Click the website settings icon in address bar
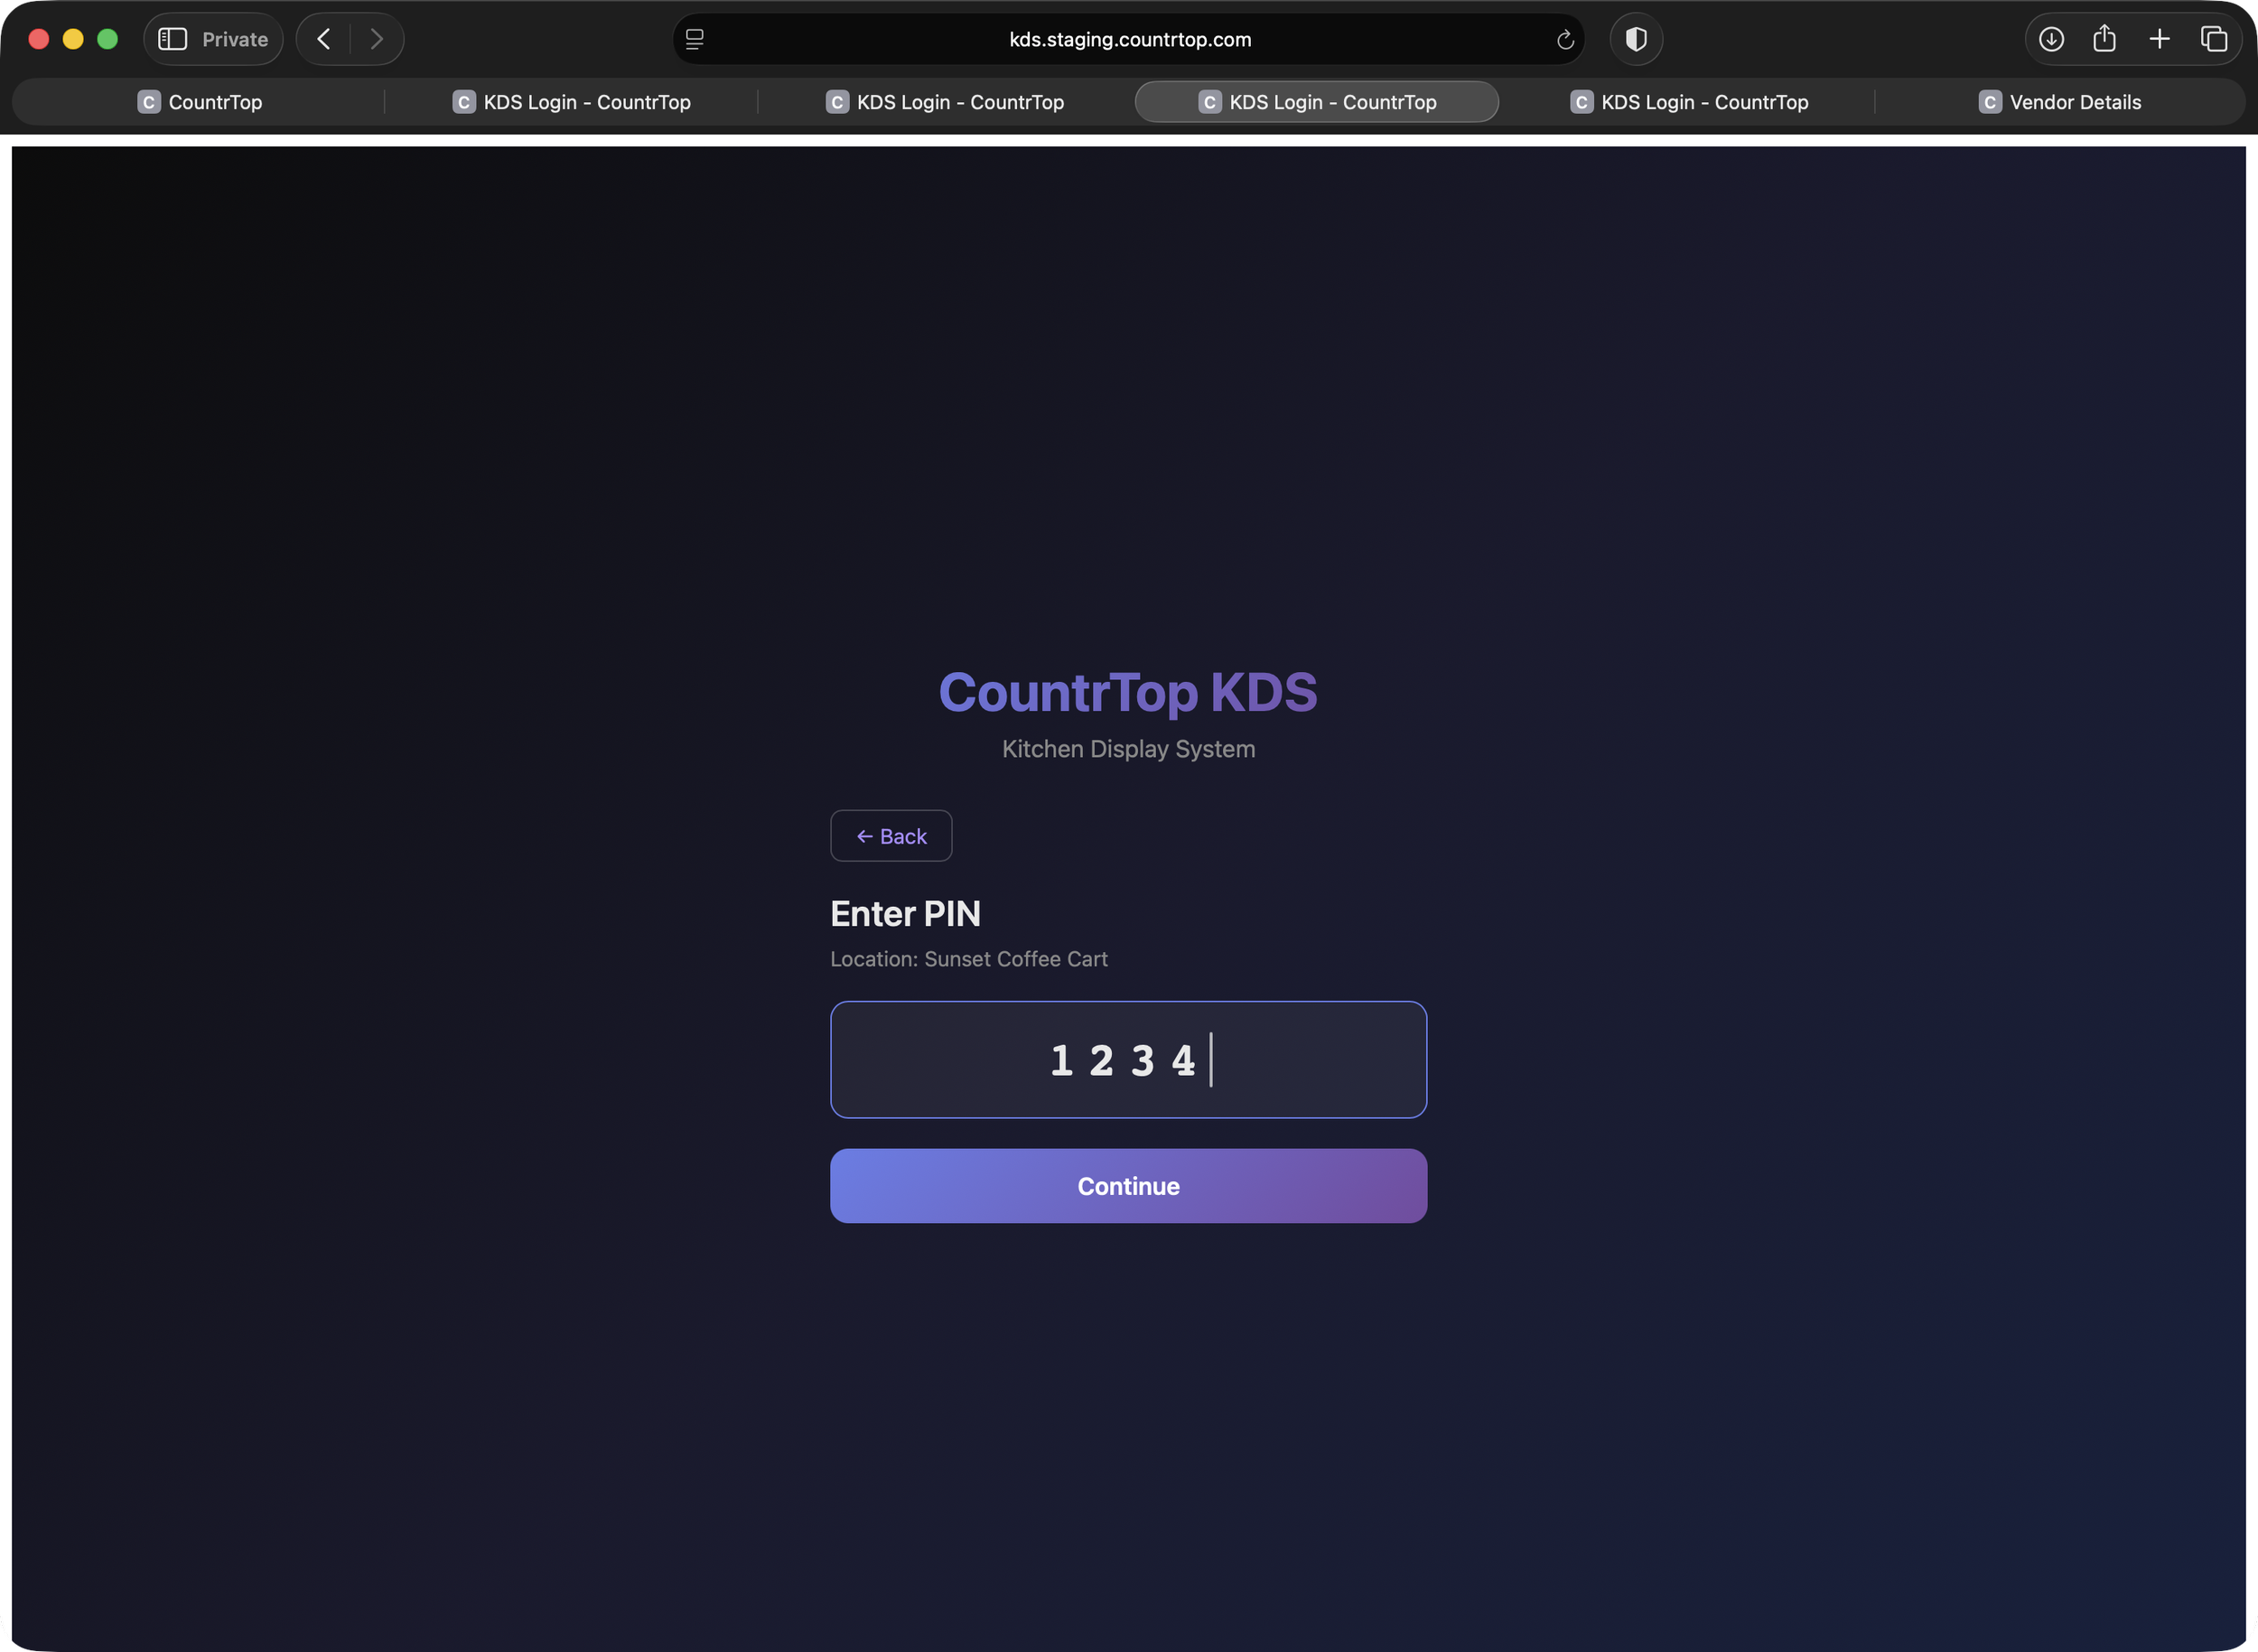Viewport: 2258px width, 1652px height. (x=694, y=39)
